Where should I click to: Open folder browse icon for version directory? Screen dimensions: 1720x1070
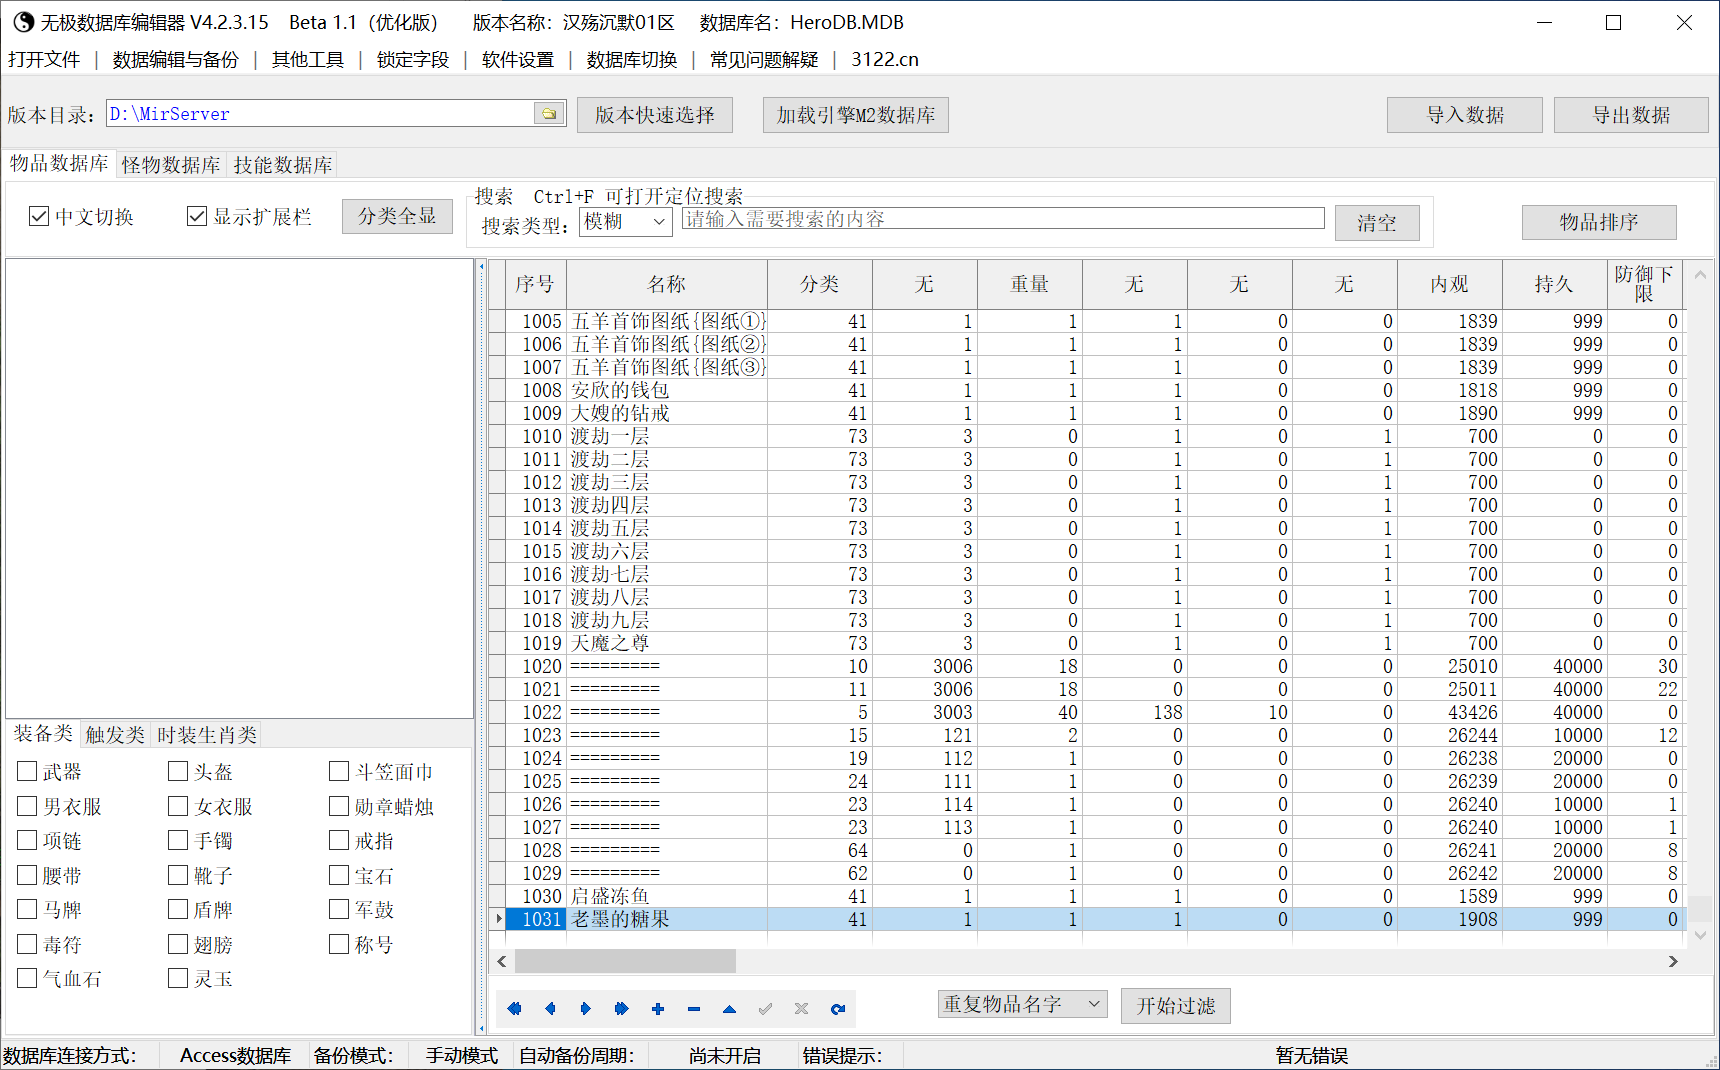point(549,114)
